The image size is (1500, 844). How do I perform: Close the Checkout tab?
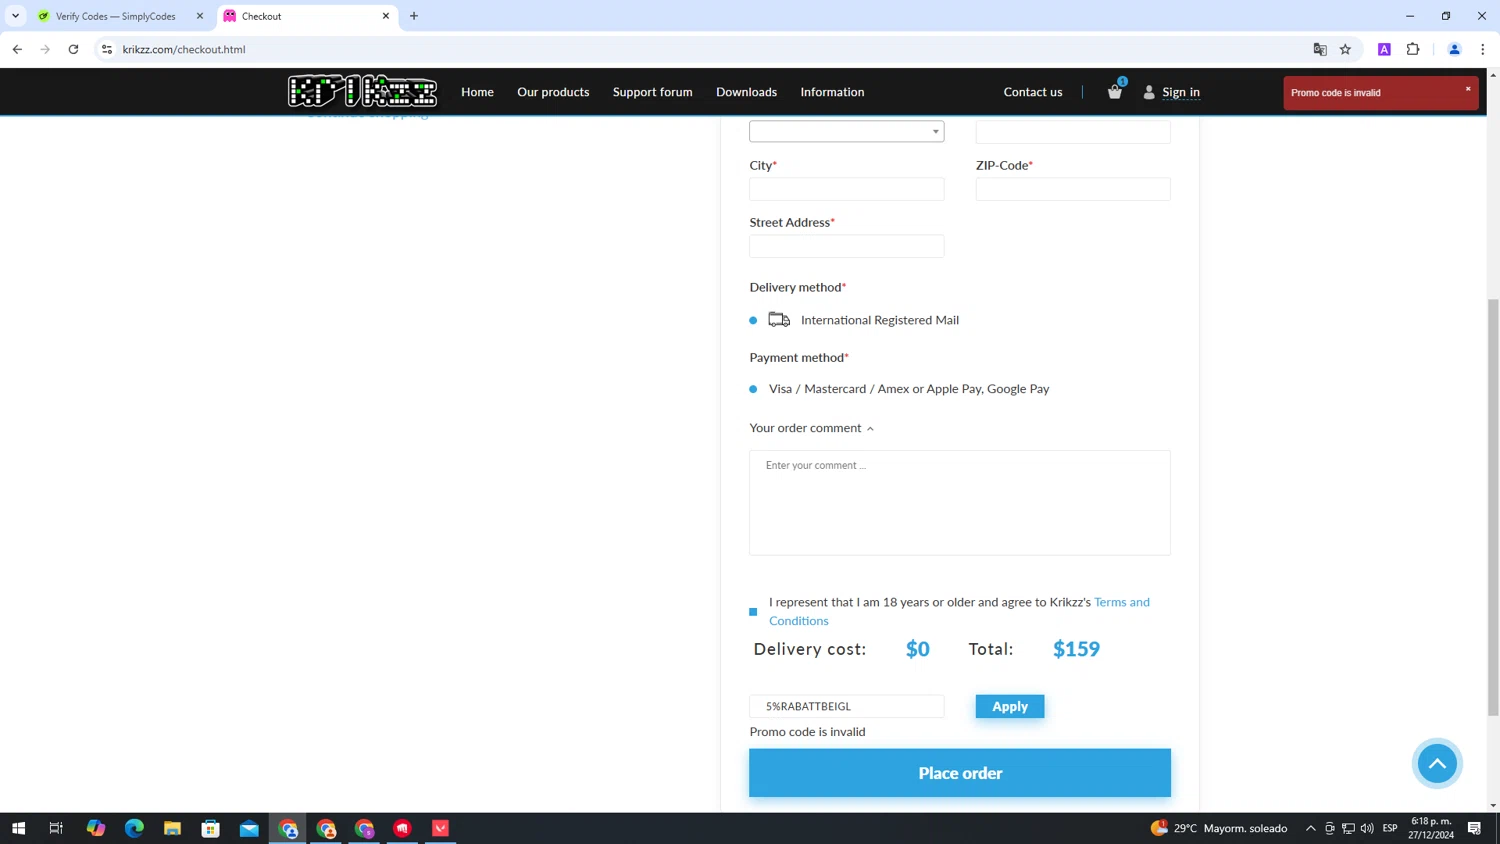click(x=386, y=16)
